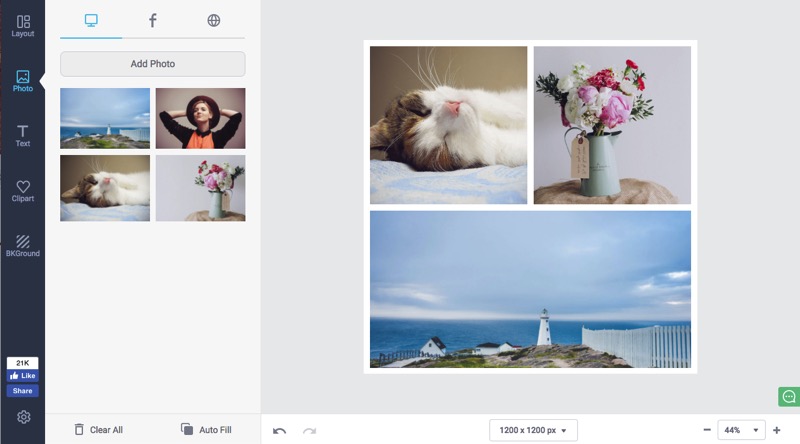
Task: Switch to web photos globe tab
Action: (214, 21)
